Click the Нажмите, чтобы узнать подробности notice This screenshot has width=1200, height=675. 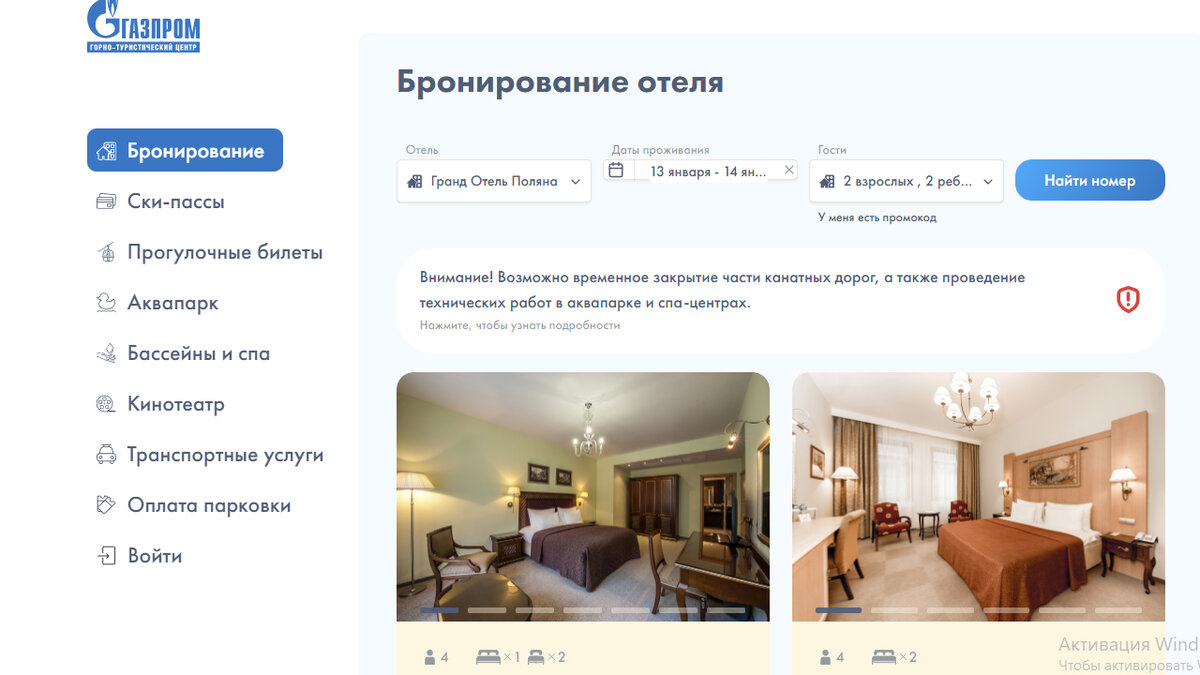click(x=520, y=326)
